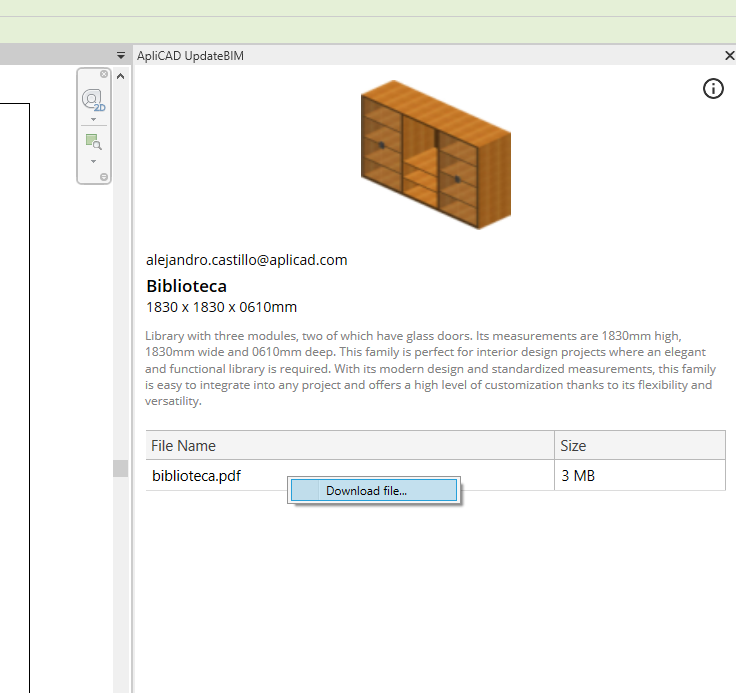Click the 3 MB size cell
736x693 pixels.
point(640,475)
